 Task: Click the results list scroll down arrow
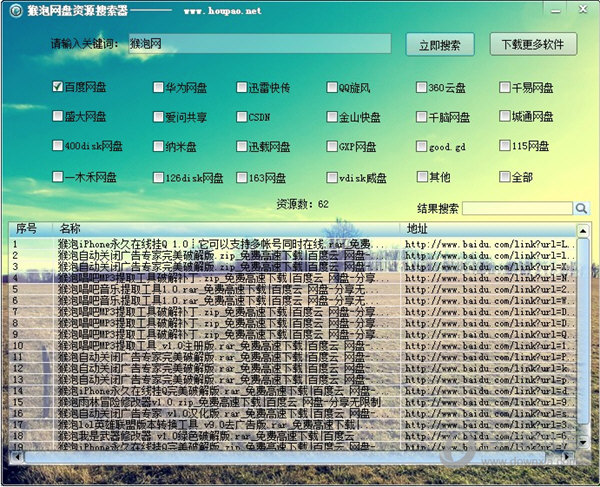(x=583, y=442)
